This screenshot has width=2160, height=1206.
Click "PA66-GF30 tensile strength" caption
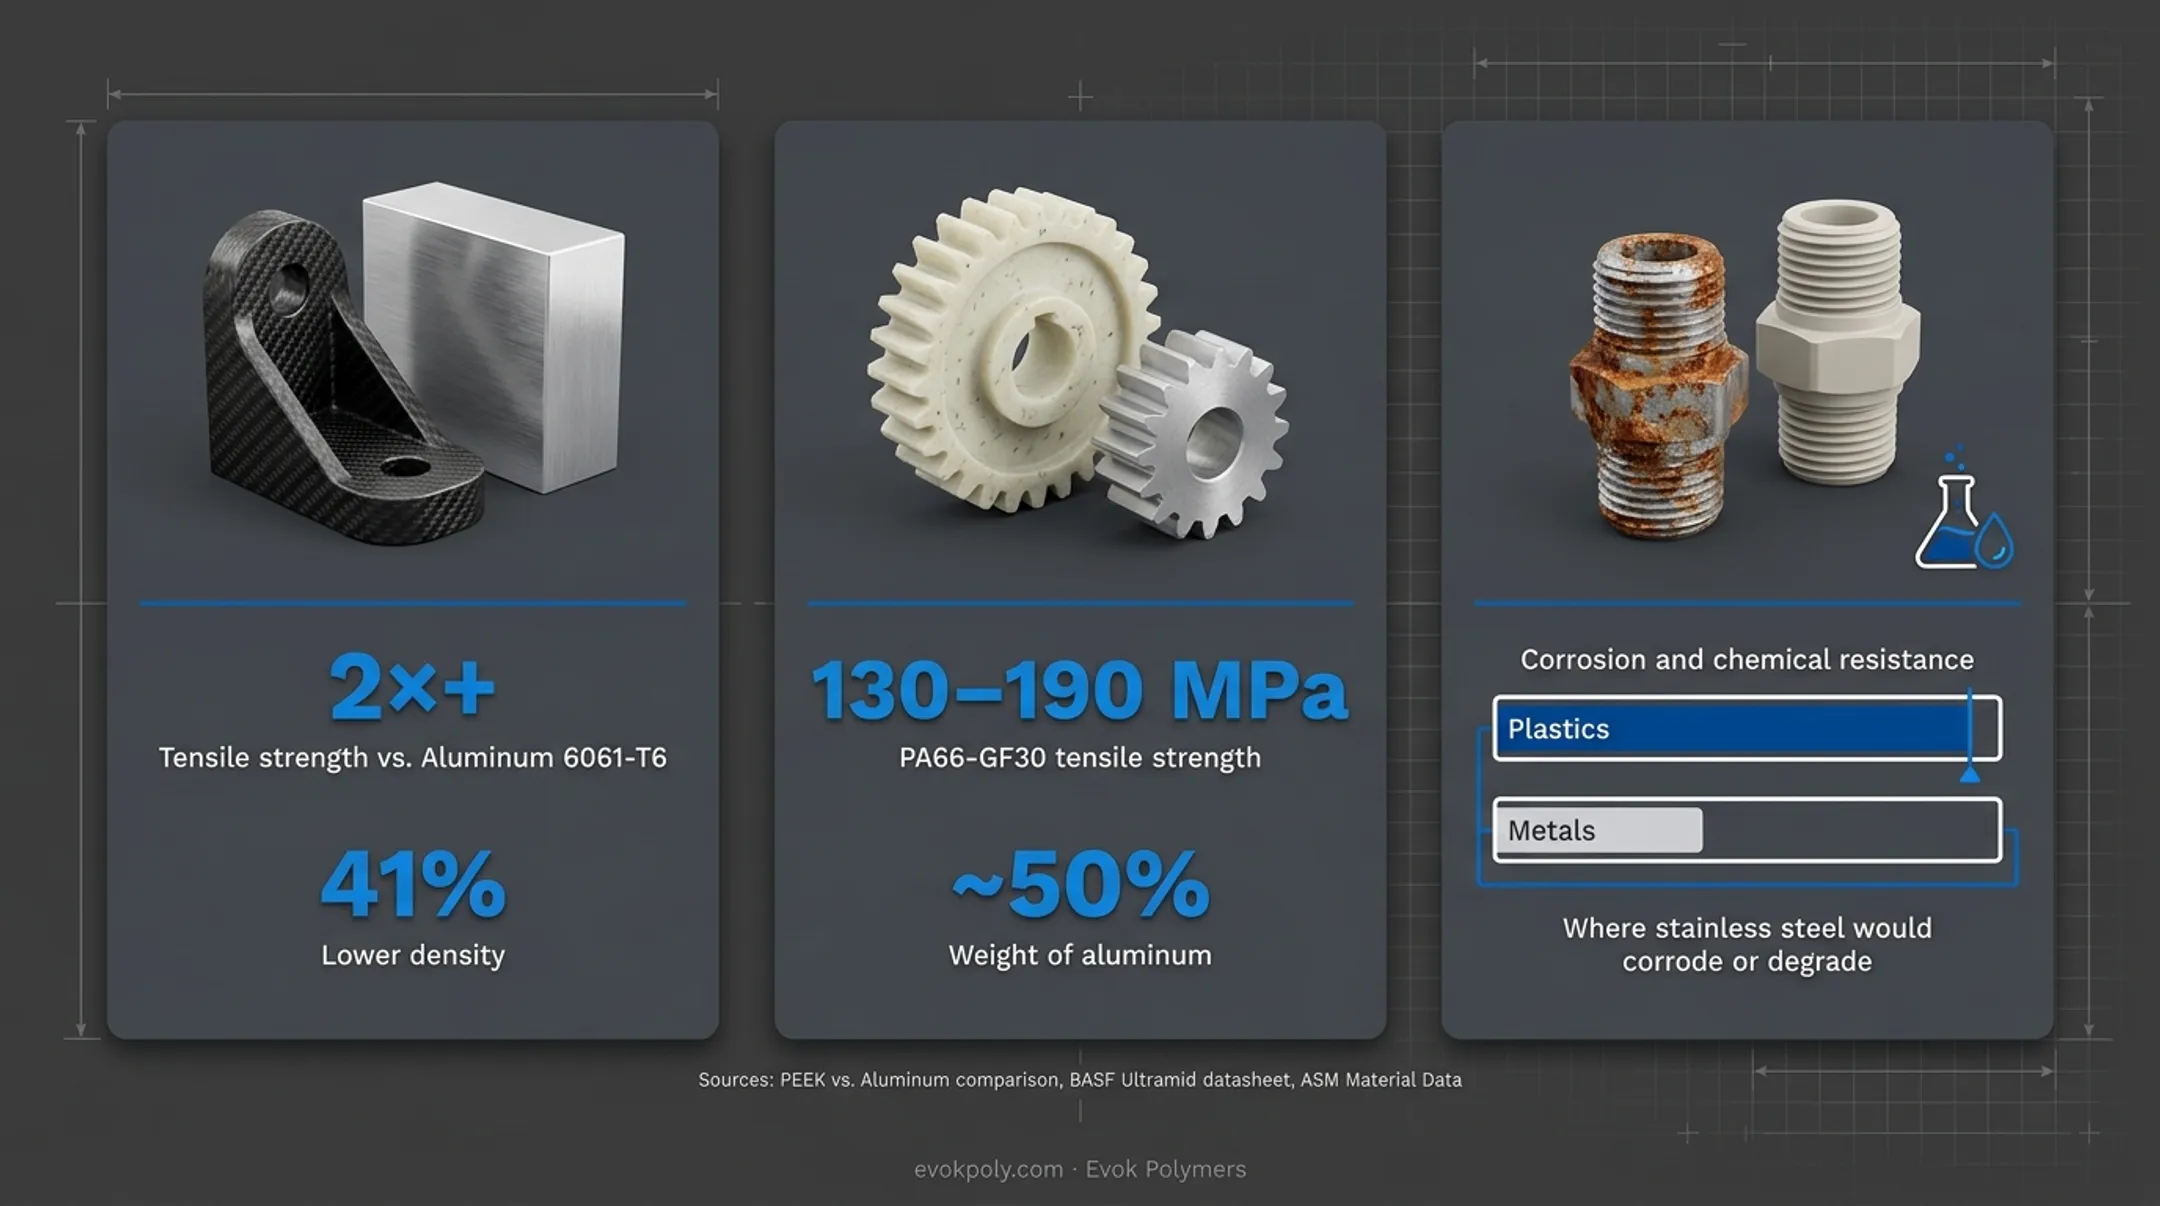click(1080, 758)
